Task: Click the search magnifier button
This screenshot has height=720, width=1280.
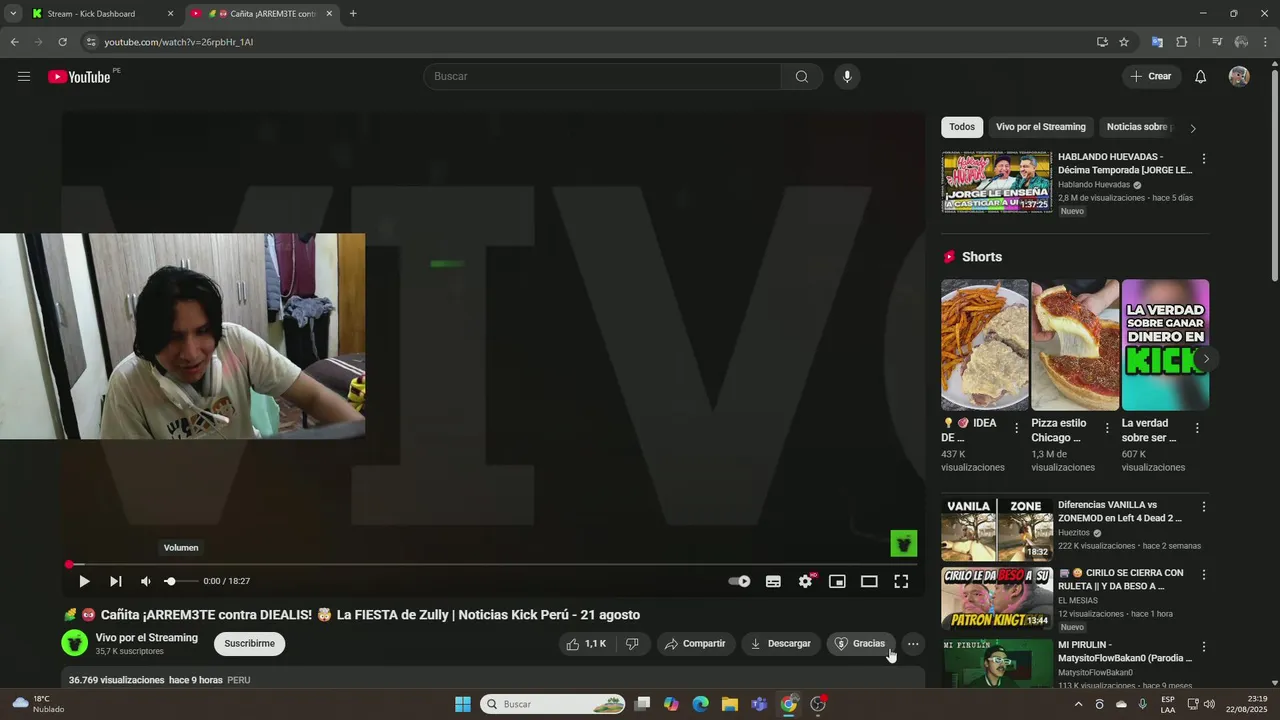Action: tap(802, 77)
